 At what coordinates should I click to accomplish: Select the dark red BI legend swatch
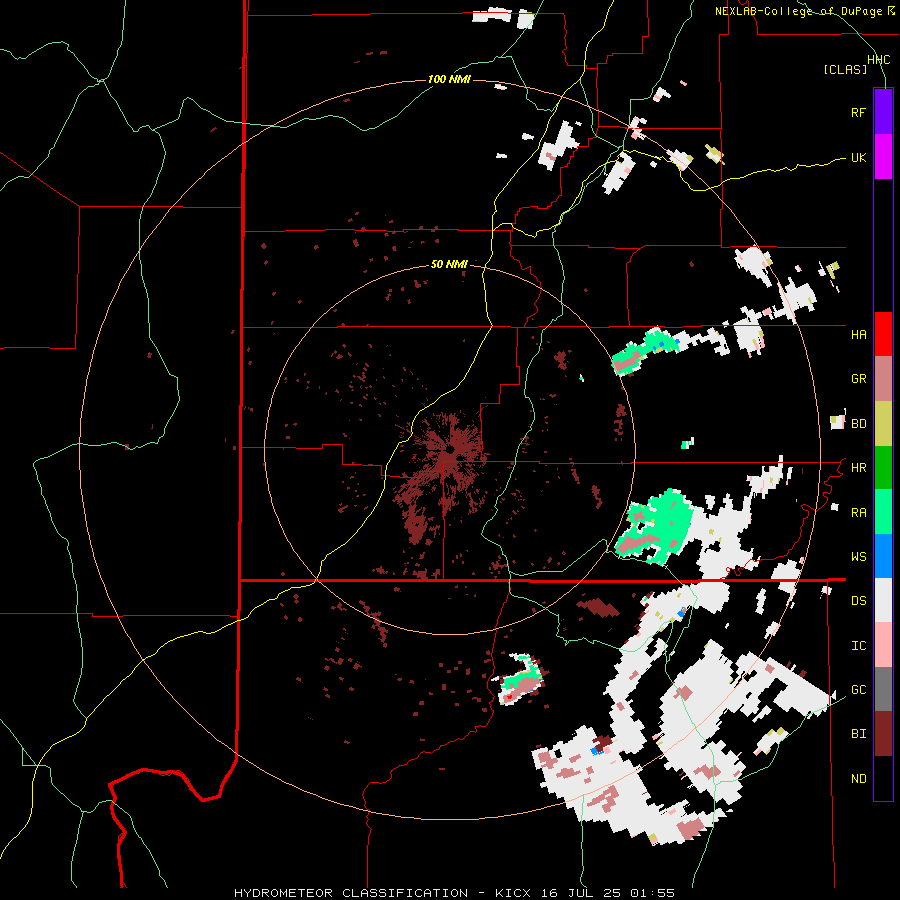[x=883, y=734]
